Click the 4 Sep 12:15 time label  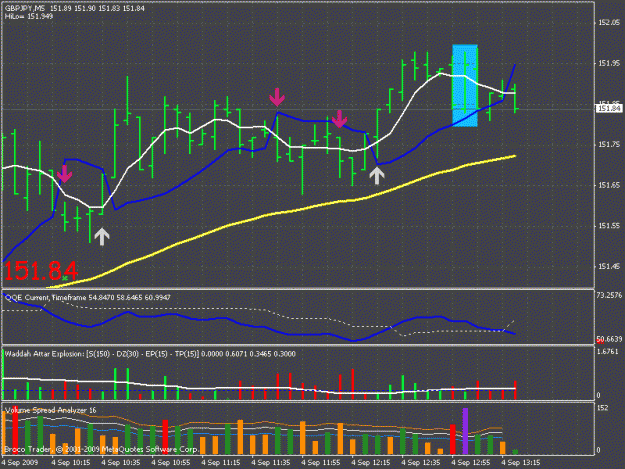point(371,463)
